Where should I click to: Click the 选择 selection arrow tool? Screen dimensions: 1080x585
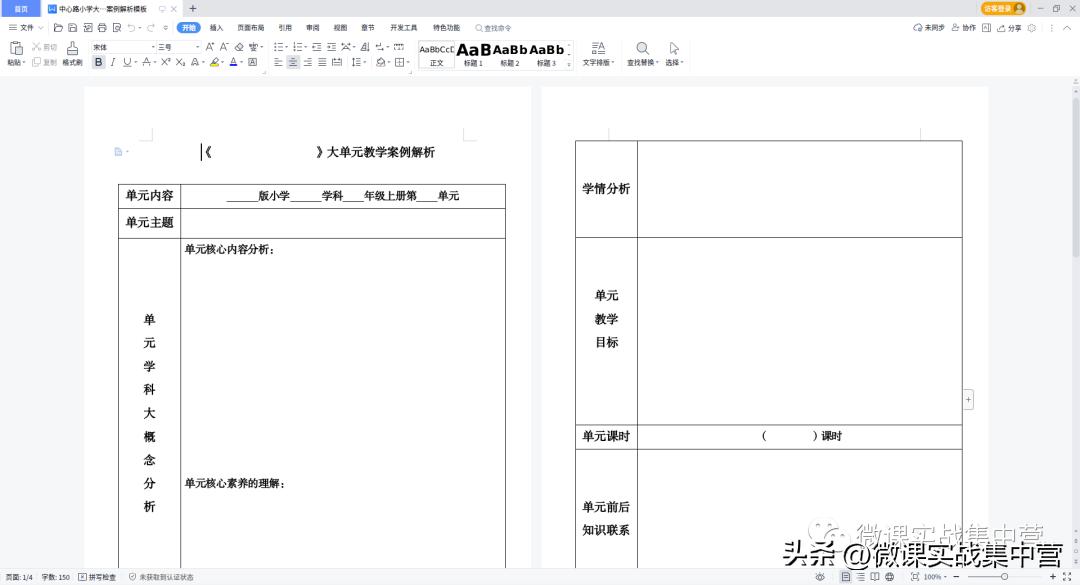coord(674,55)
